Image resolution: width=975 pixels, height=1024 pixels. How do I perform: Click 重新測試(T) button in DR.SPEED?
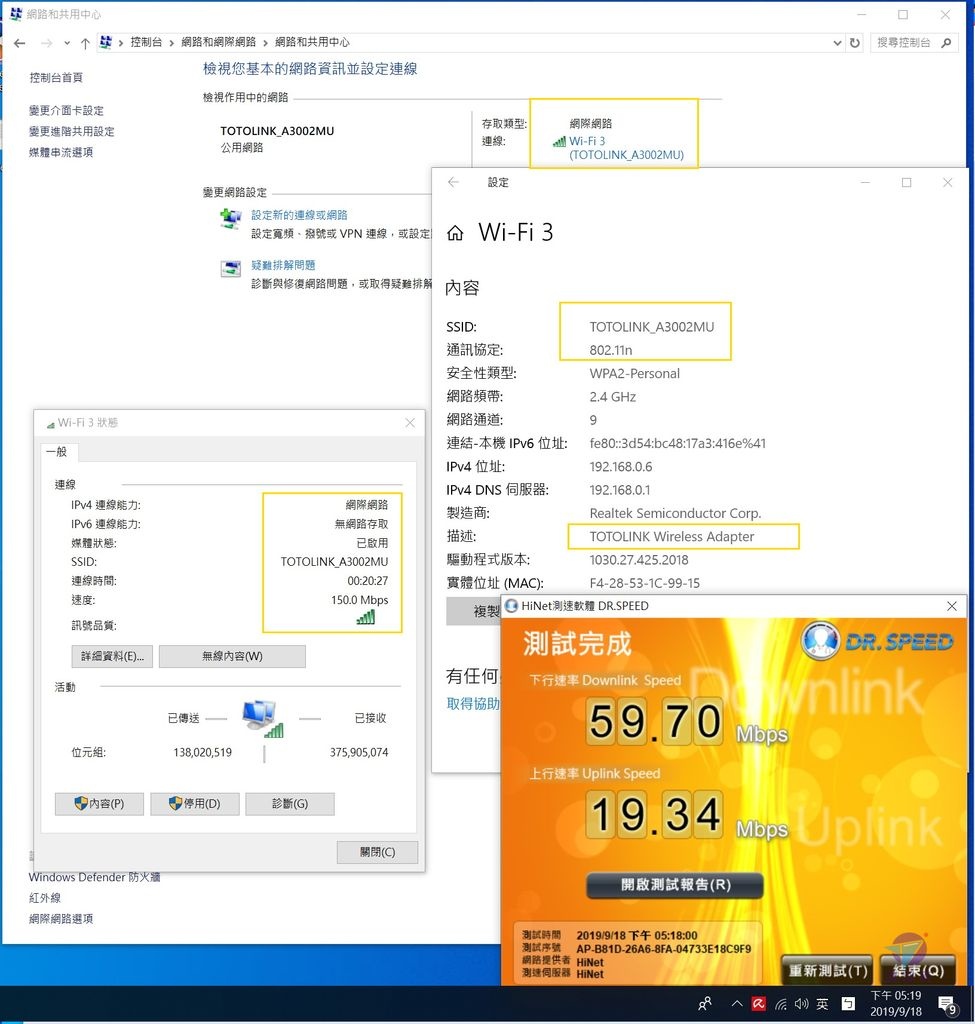(x=827, y=970)
